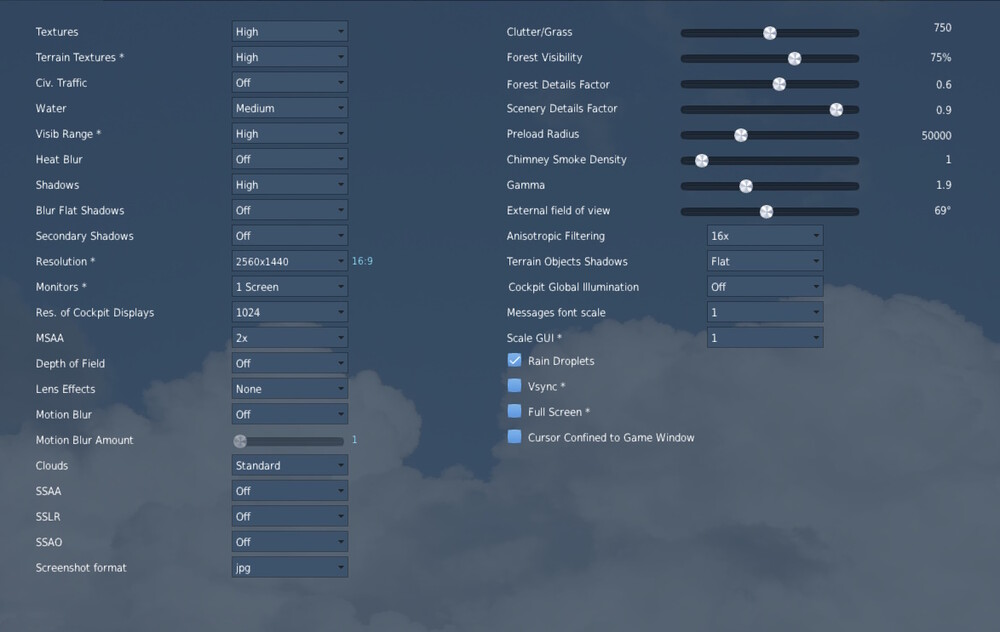Open the Shadows dropdown

[289, 185]
